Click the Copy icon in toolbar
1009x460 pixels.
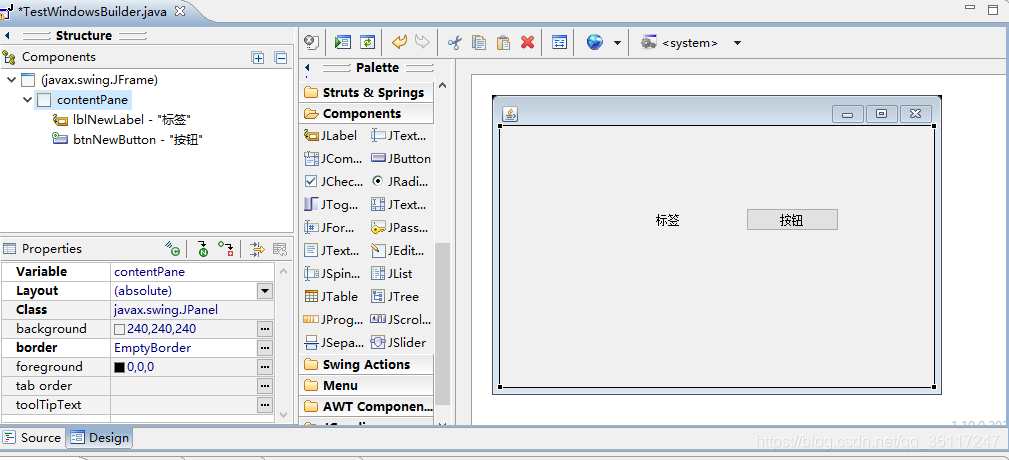(479, 42)
